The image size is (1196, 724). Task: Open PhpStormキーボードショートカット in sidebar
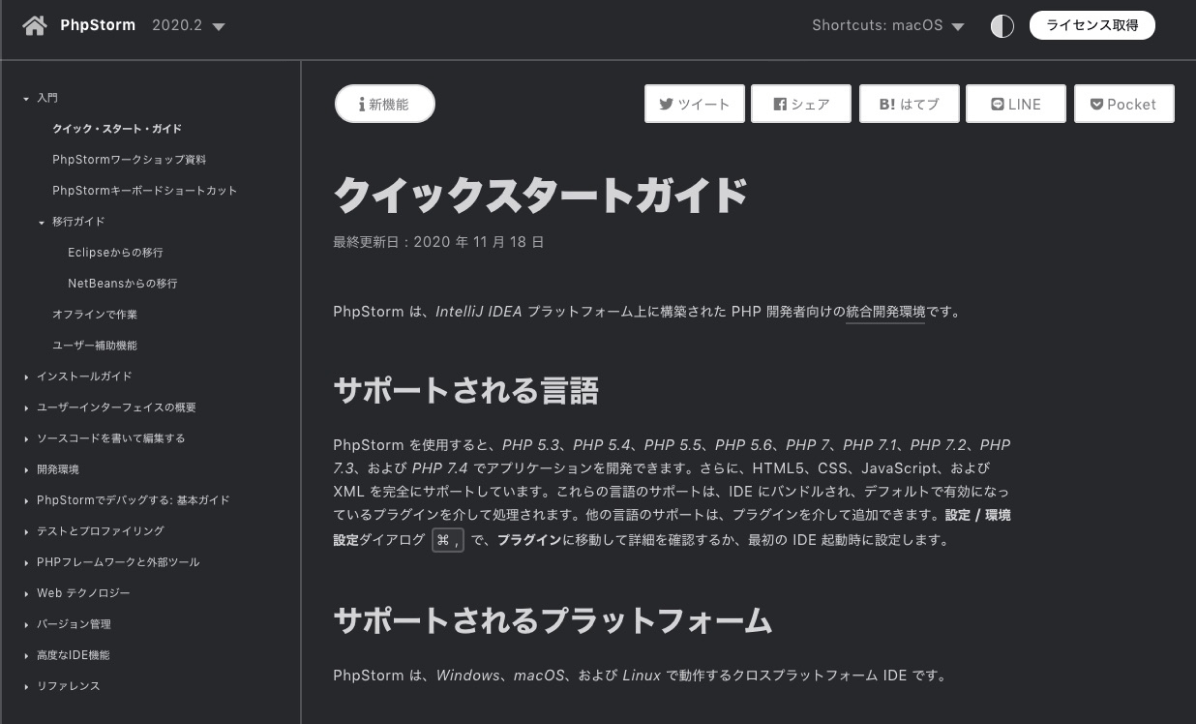[x=144, y=190]
